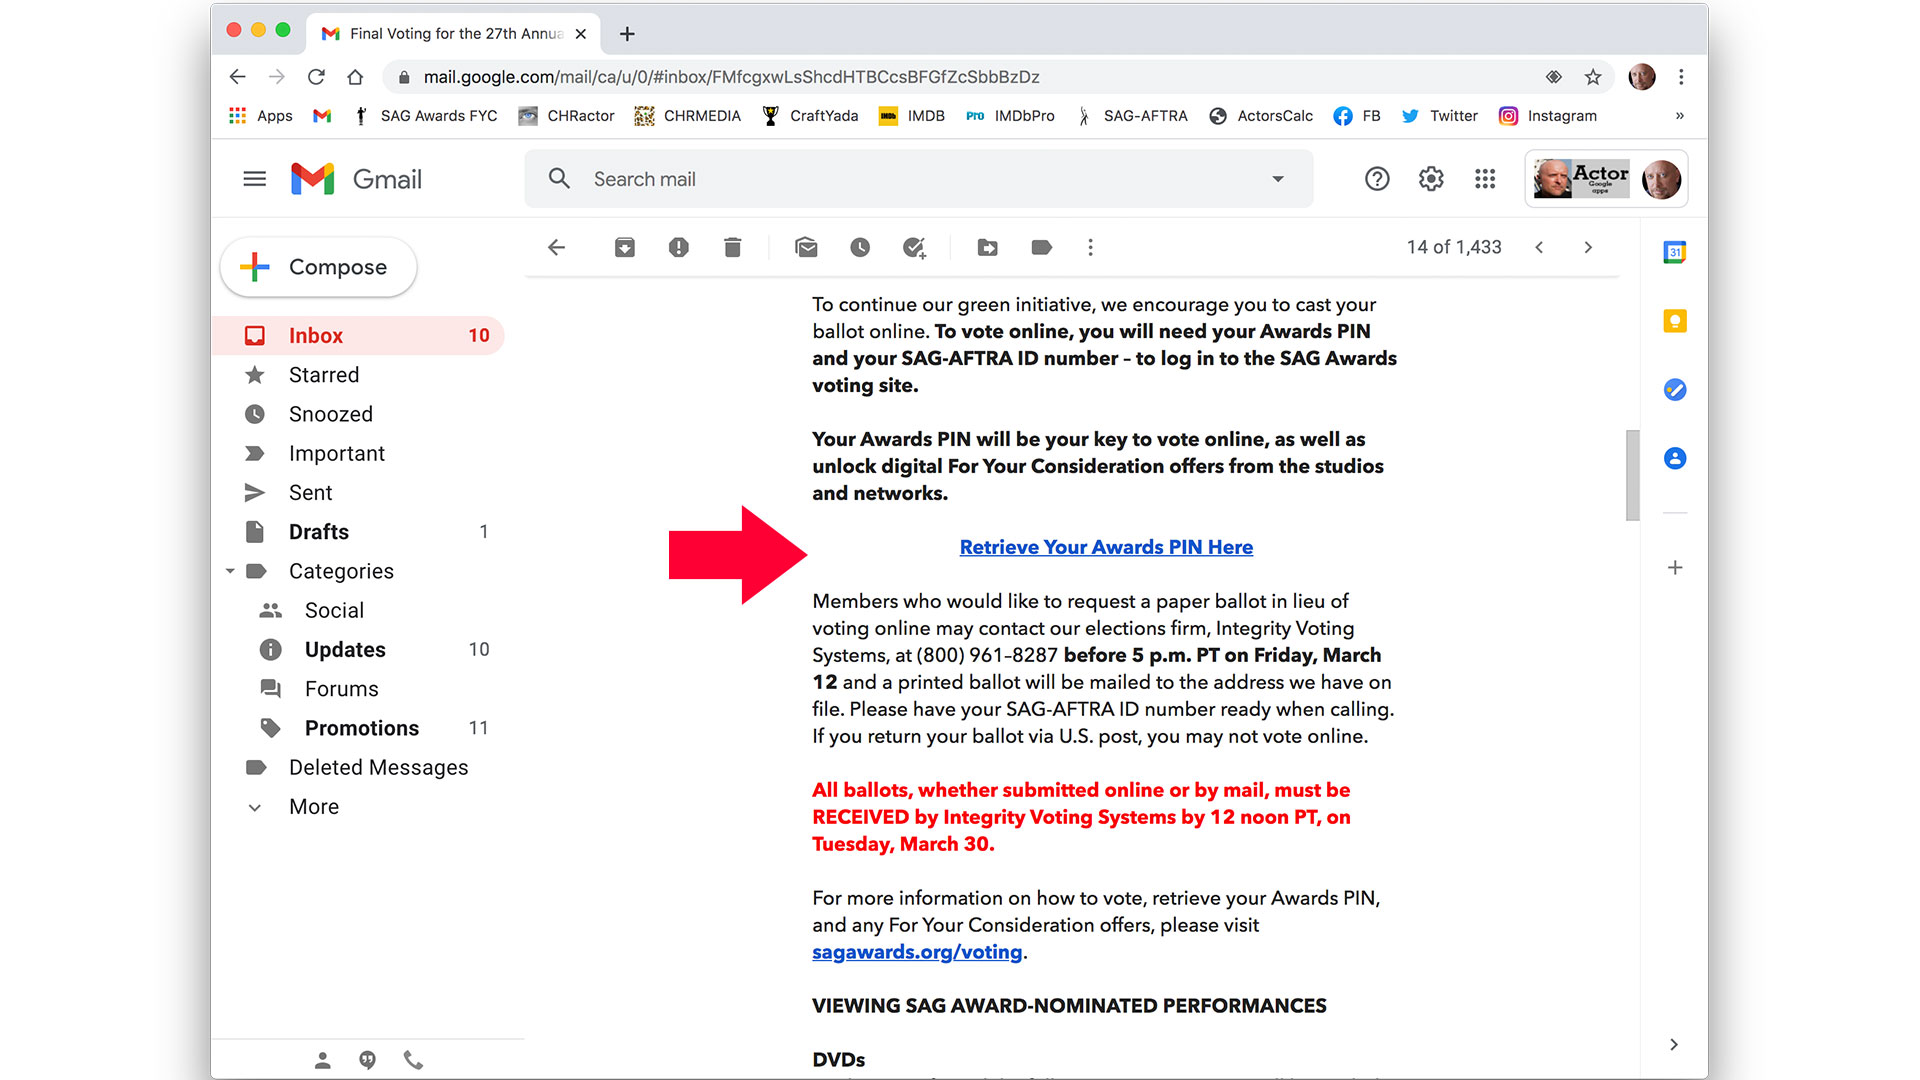Screen dimensions: 1920x1080
Task: Toggle the Promotions category in sidebar
Action: tap(363, 727)
